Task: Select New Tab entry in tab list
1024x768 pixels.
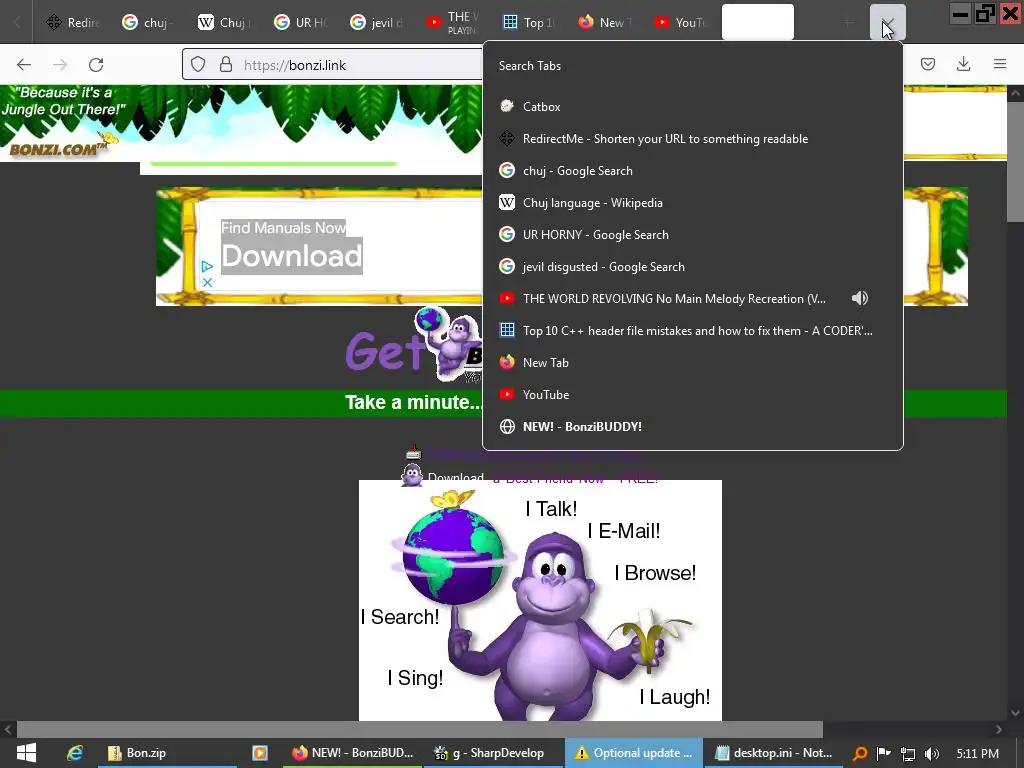Action: (692, 362)
